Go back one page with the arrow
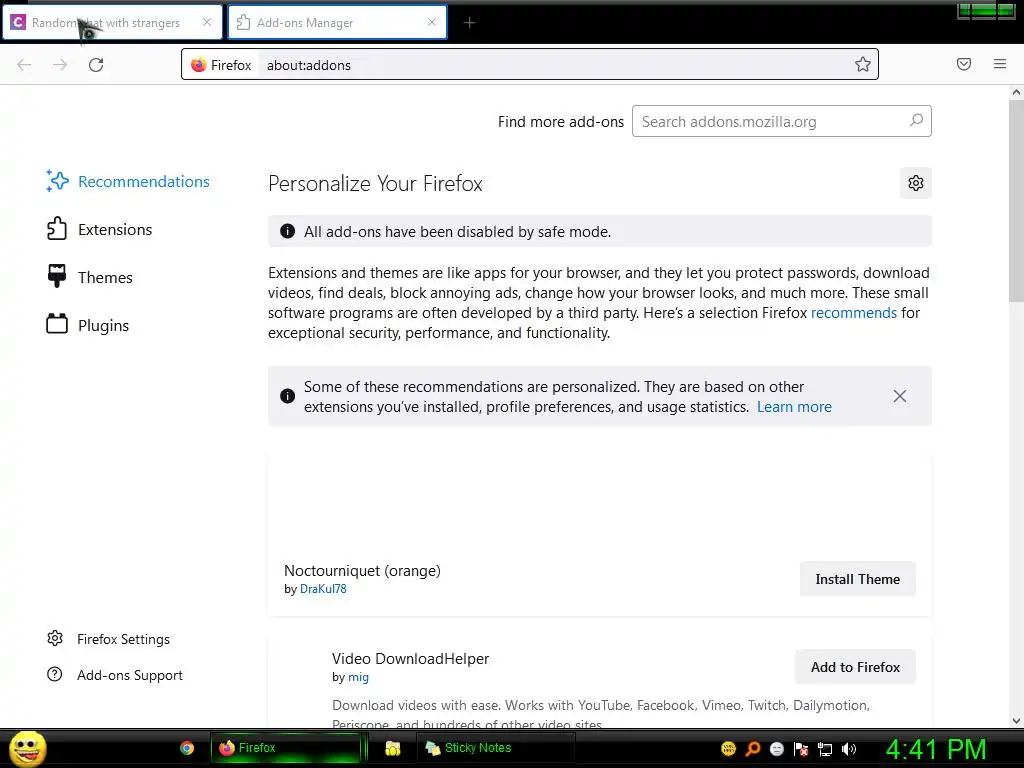 pos(24,65)
